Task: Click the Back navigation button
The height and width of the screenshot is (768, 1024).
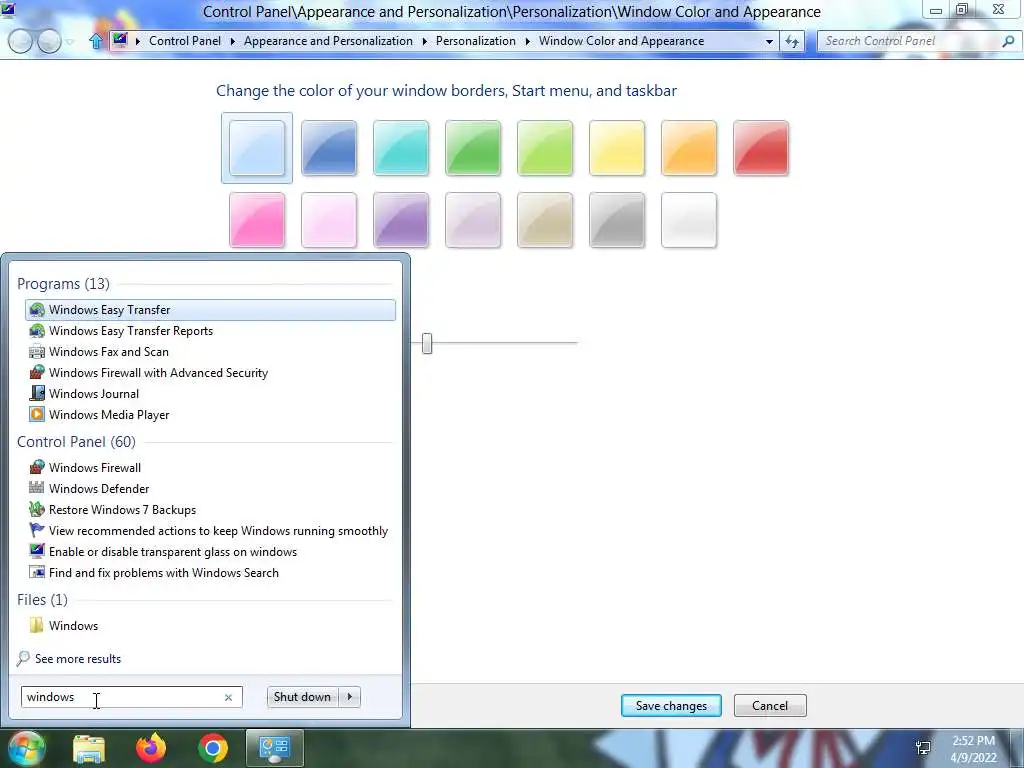Action: click(20, 41)
